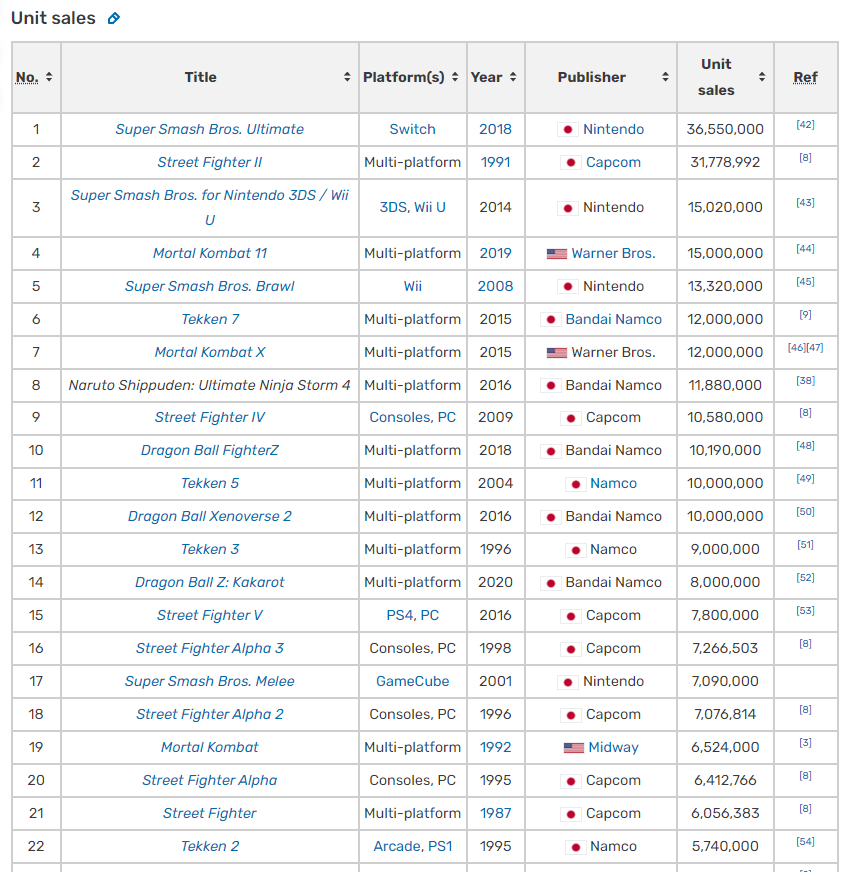Image resolution: width=849 pixels, height=872 pixels.
Task: Sort table by Unit sales column arrows
Action: coord(762,77)
